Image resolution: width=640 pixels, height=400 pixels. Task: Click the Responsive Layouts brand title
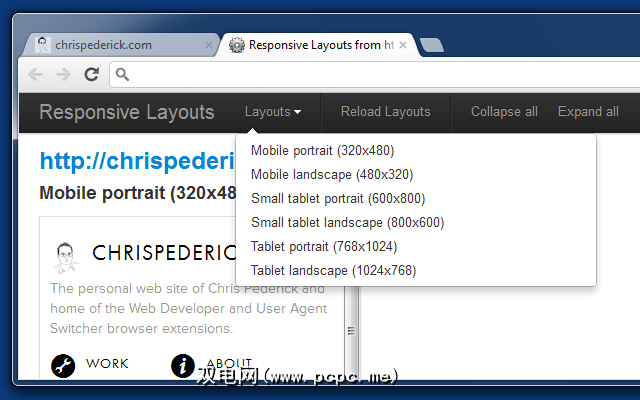[127, 112]
